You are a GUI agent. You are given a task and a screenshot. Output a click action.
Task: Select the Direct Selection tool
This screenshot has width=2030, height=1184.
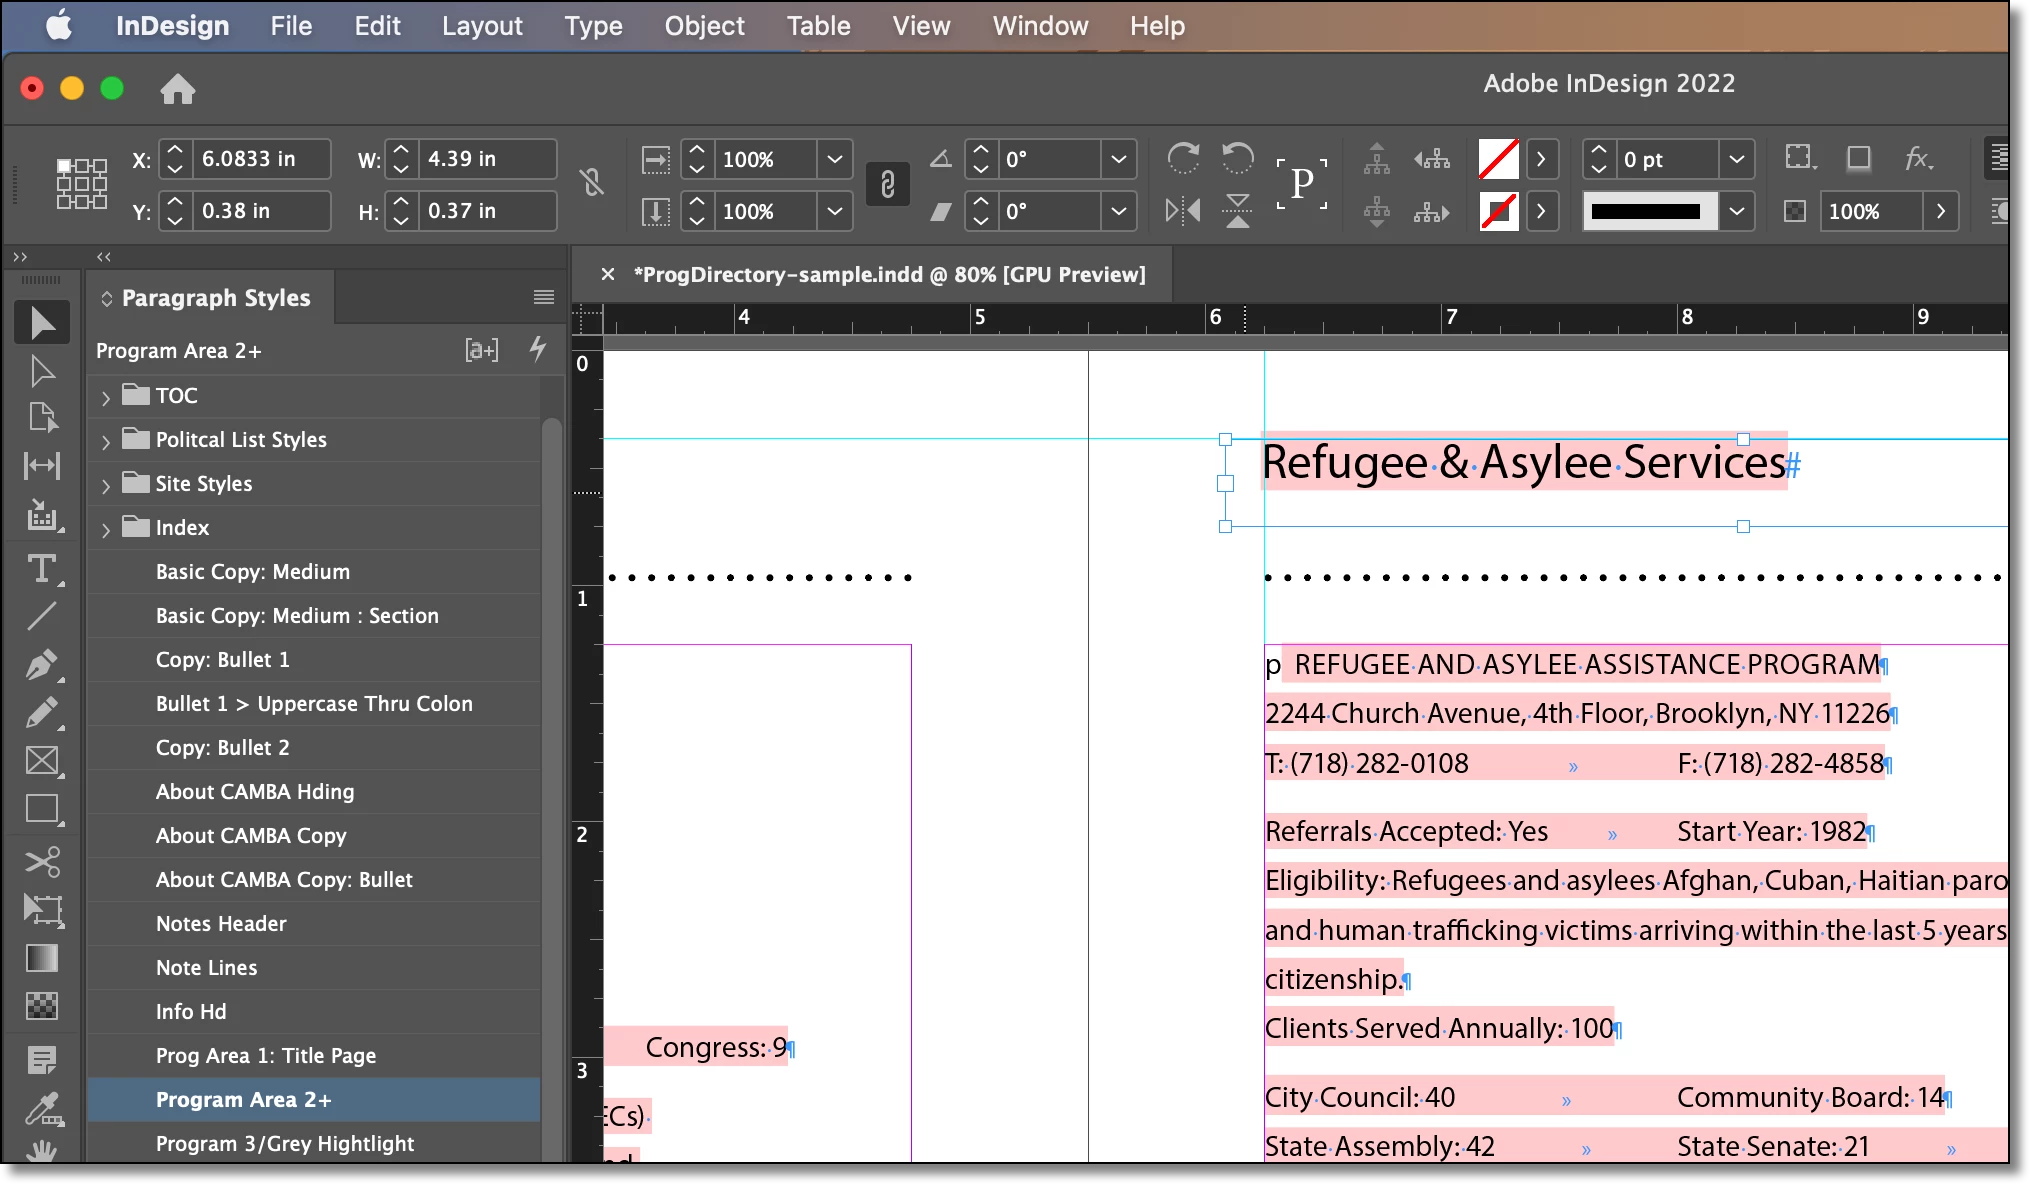tap(41, 371)
